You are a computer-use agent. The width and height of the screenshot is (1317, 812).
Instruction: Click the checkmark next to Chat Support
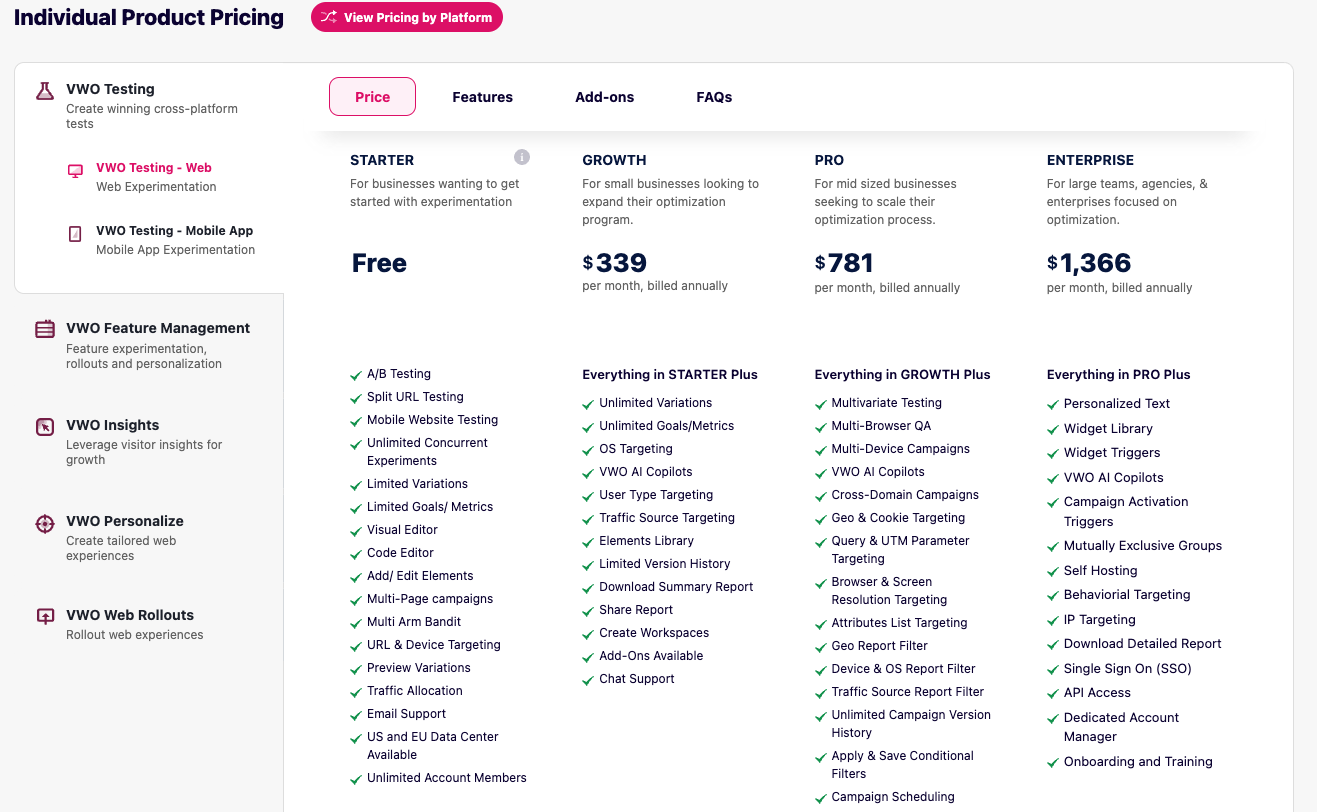[588, 681]
